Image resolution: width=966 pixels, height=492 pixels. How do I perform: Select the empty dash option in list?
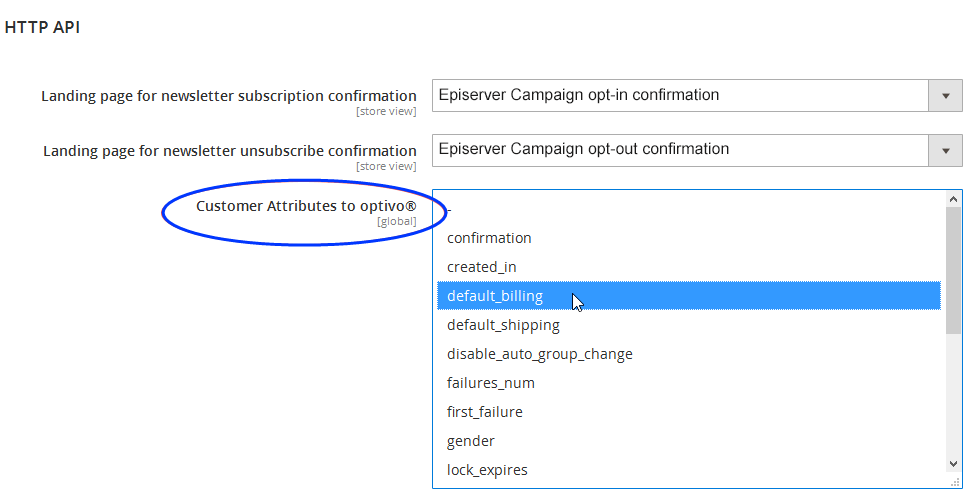coord(452,210)
